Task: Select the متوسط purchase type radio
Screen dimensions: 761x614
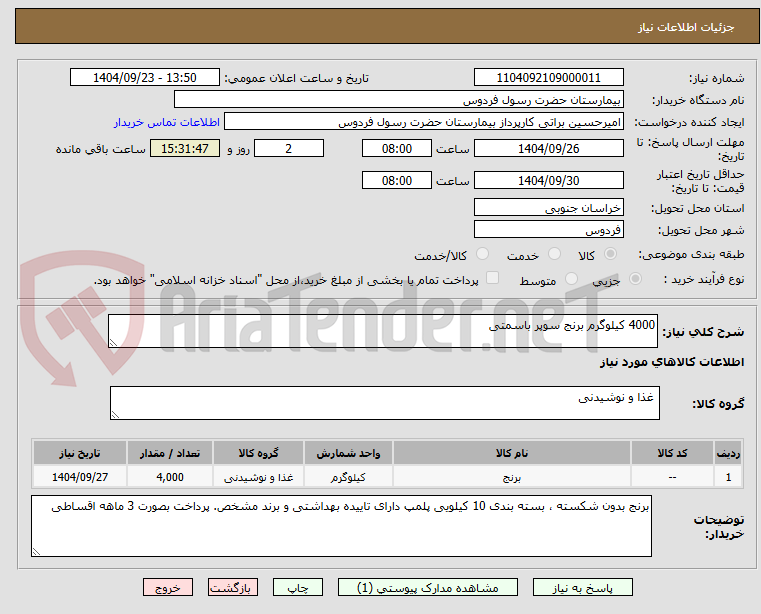Action: click(x=571, y=279)
